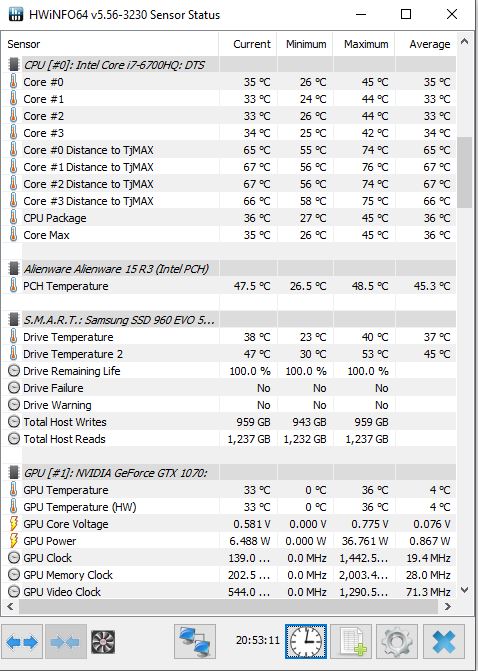Select the PCH Temperature row
This screenshot has width=478, height=671.
pyautogui.click(x=229, y=286)
